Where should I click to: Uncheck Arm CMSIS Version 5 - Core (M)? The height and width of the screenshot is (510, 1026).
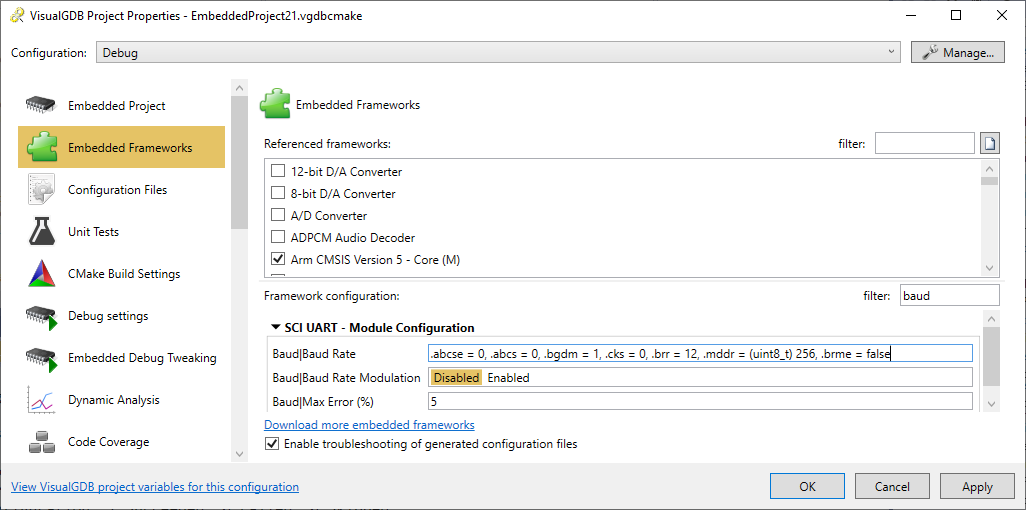[278, 259]
